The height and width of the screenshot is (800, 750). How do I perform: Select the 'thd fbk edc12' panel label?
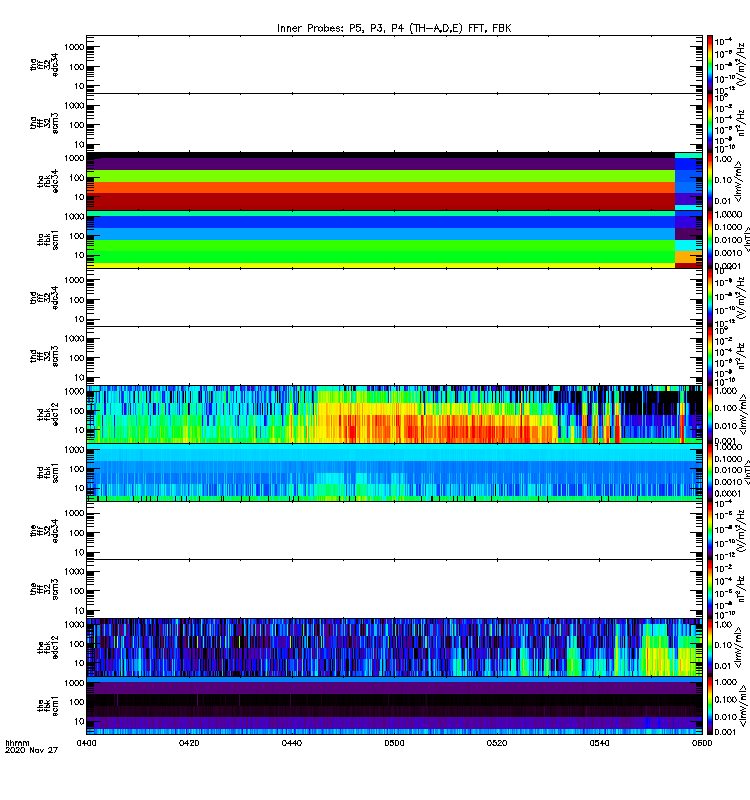point(48,414)
